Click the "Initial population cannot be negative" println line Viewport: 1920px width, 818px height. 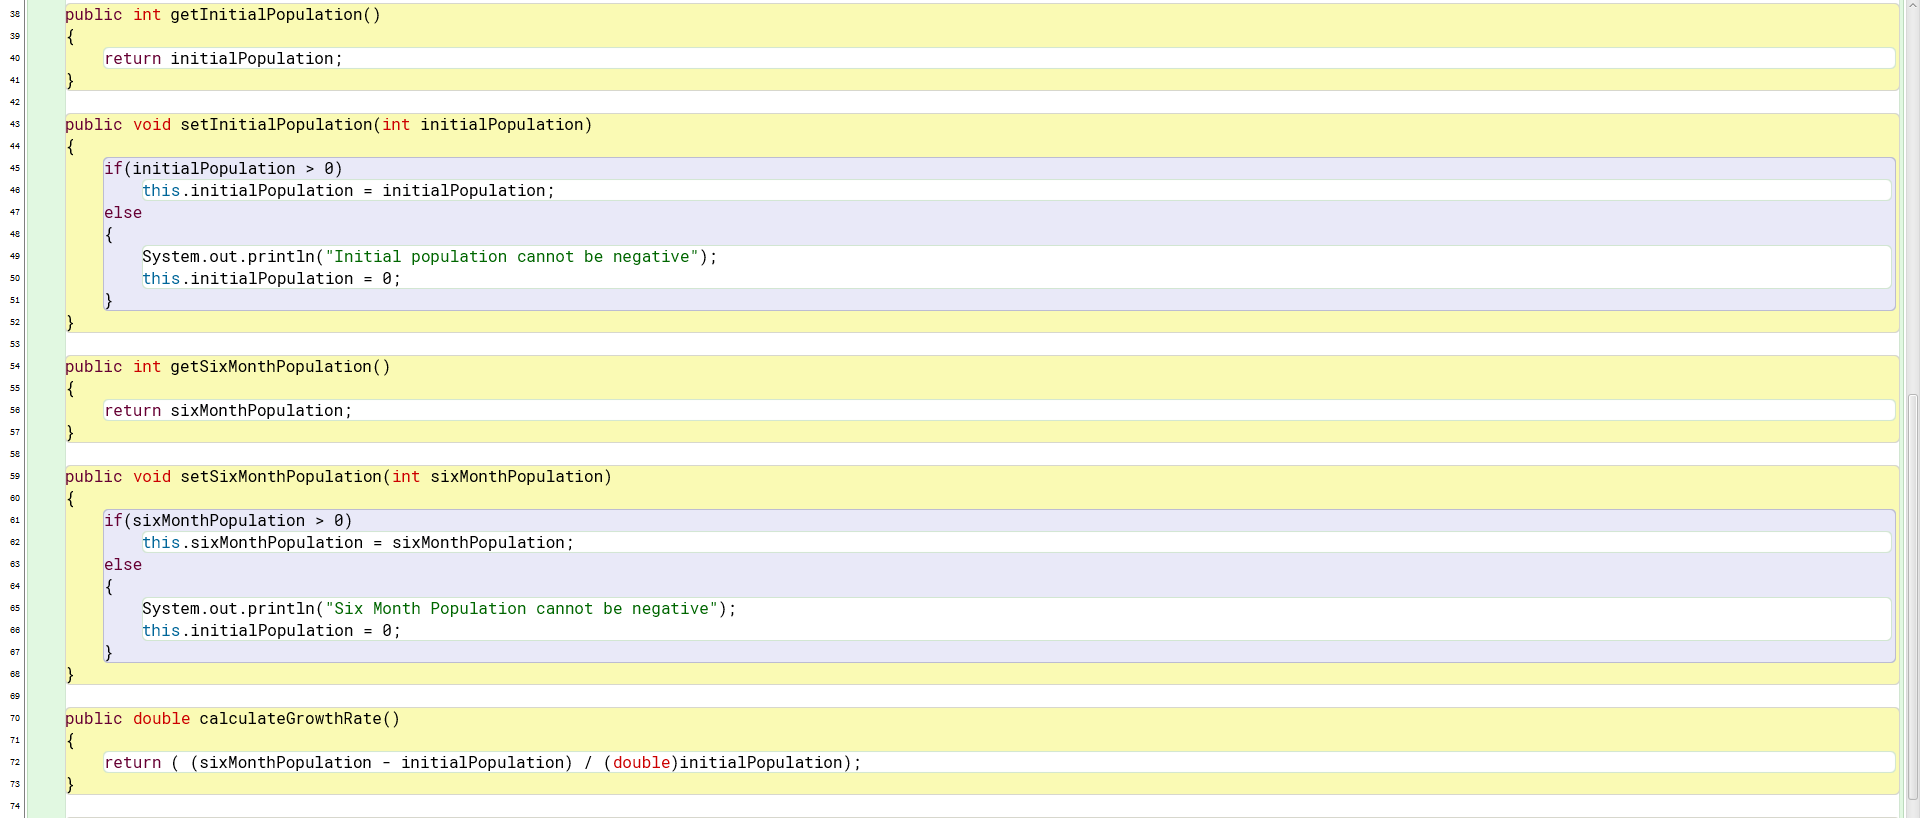(430, 257)
